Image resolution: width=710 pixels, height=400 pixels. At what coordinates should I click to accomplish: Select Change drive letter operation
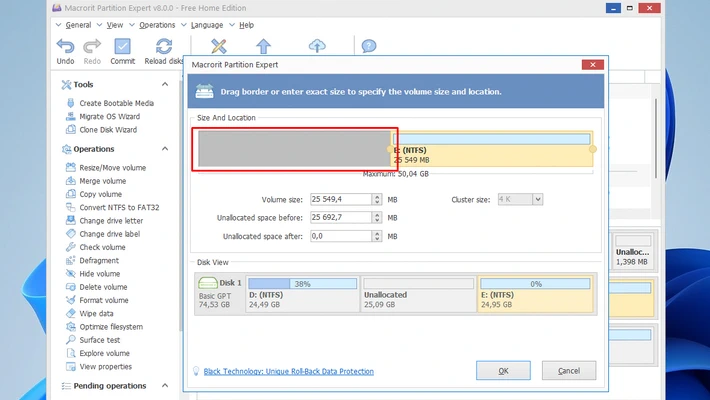pos(105,221)
